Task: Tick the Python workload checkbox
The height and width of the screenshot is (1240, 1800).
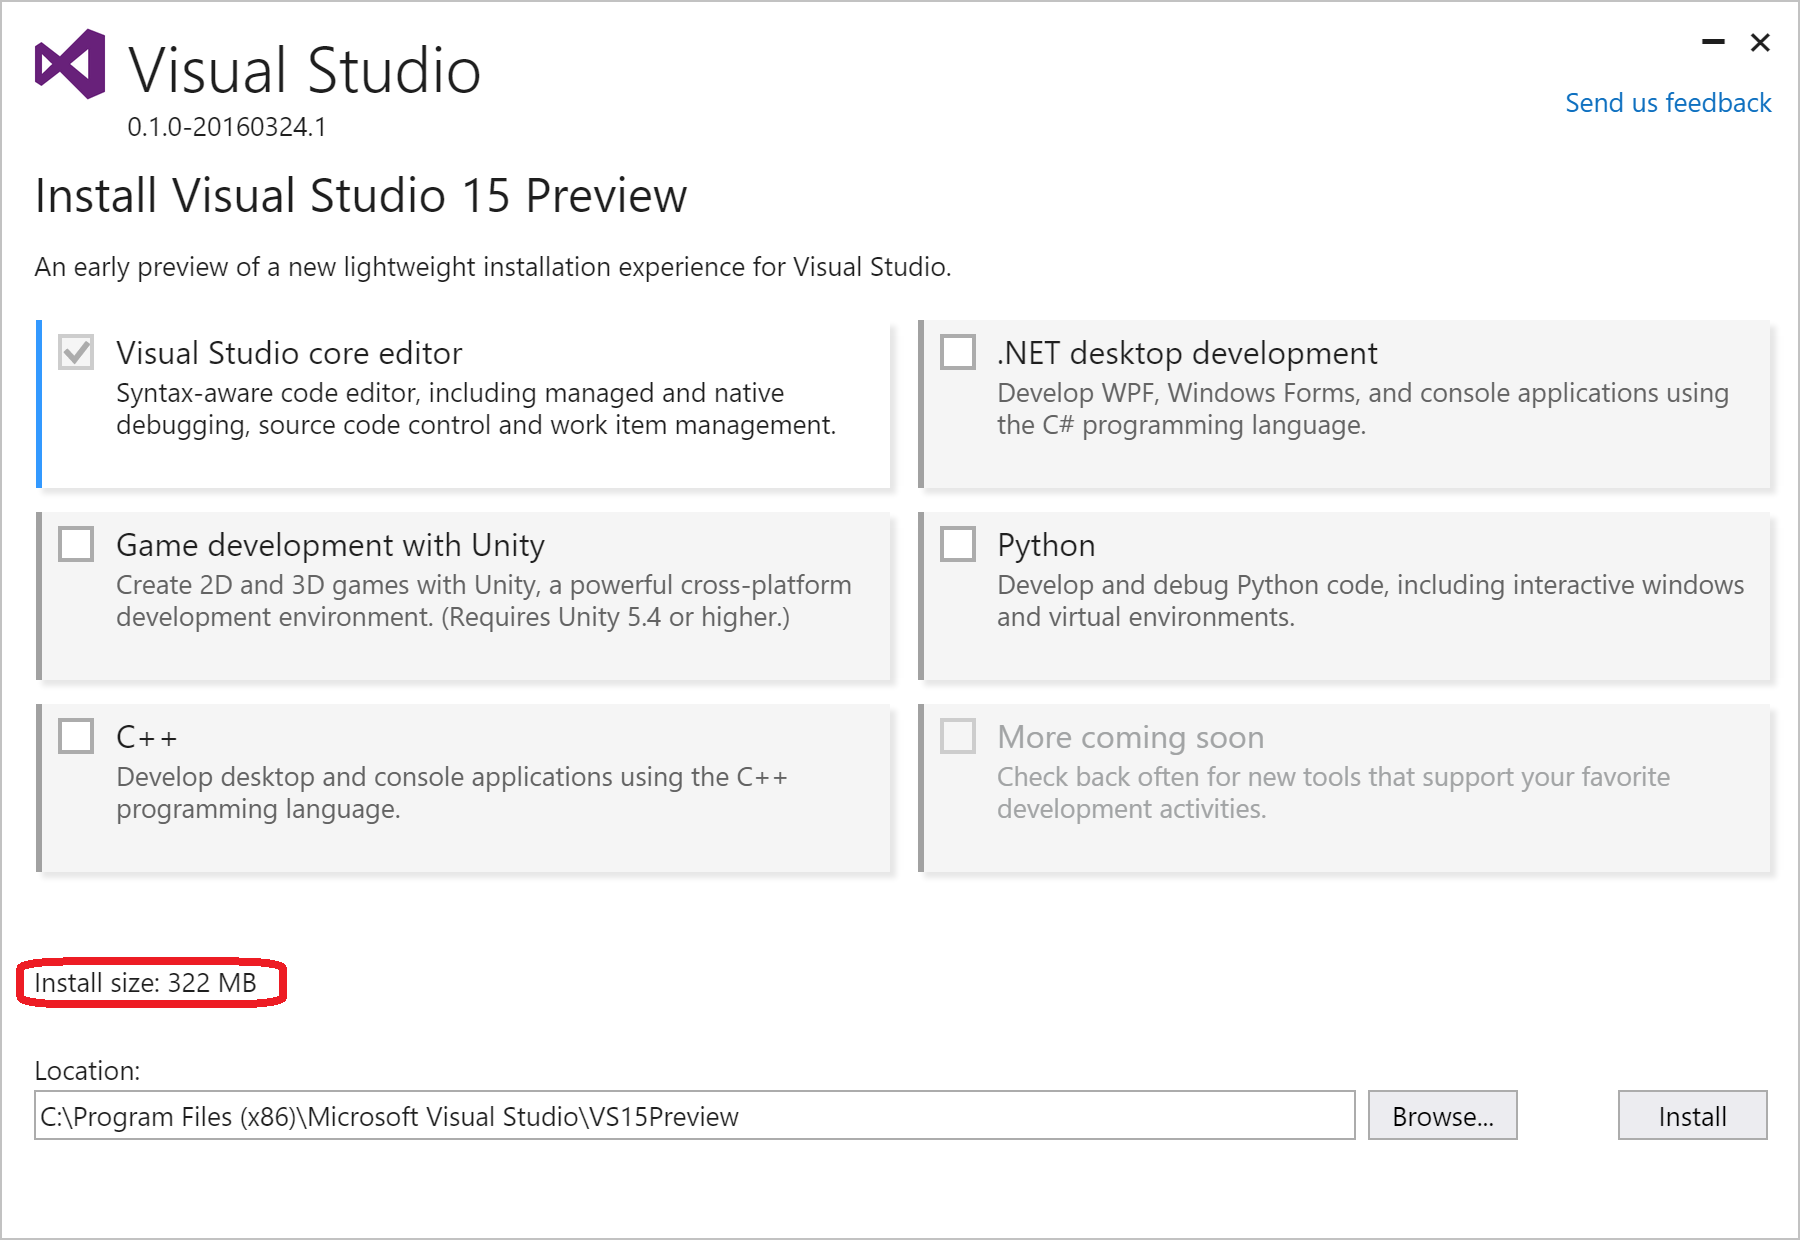Action: point(958,544)
